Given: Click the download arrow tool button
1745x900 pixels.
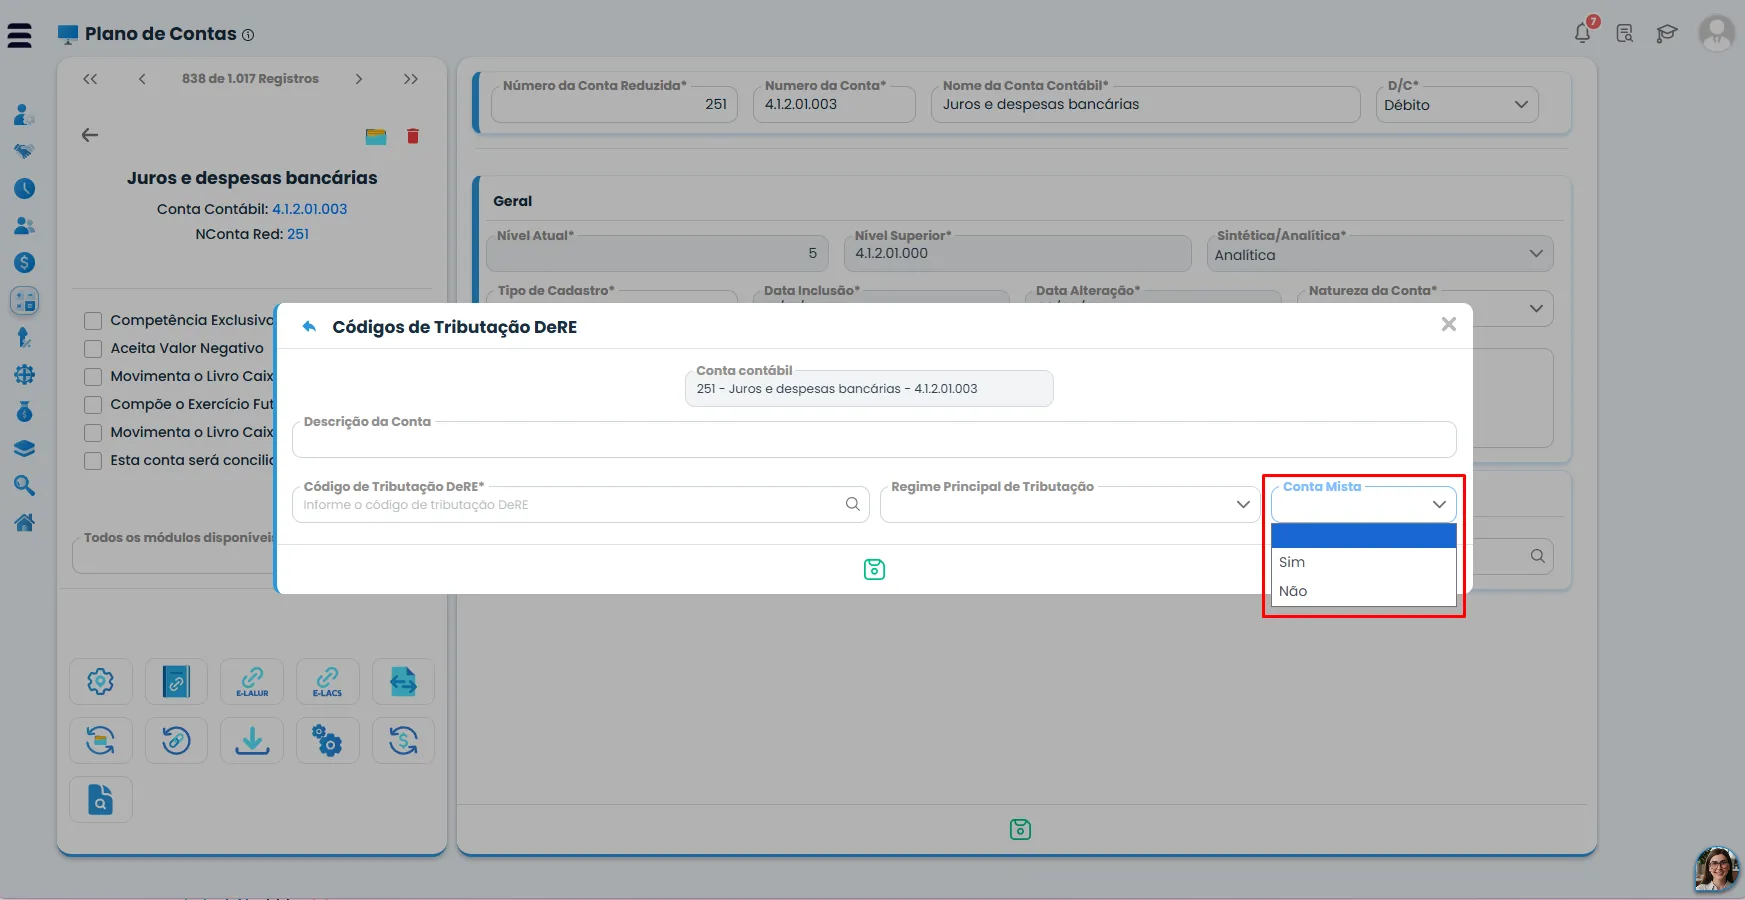Looking at the screenshot, I should [252, 741].
